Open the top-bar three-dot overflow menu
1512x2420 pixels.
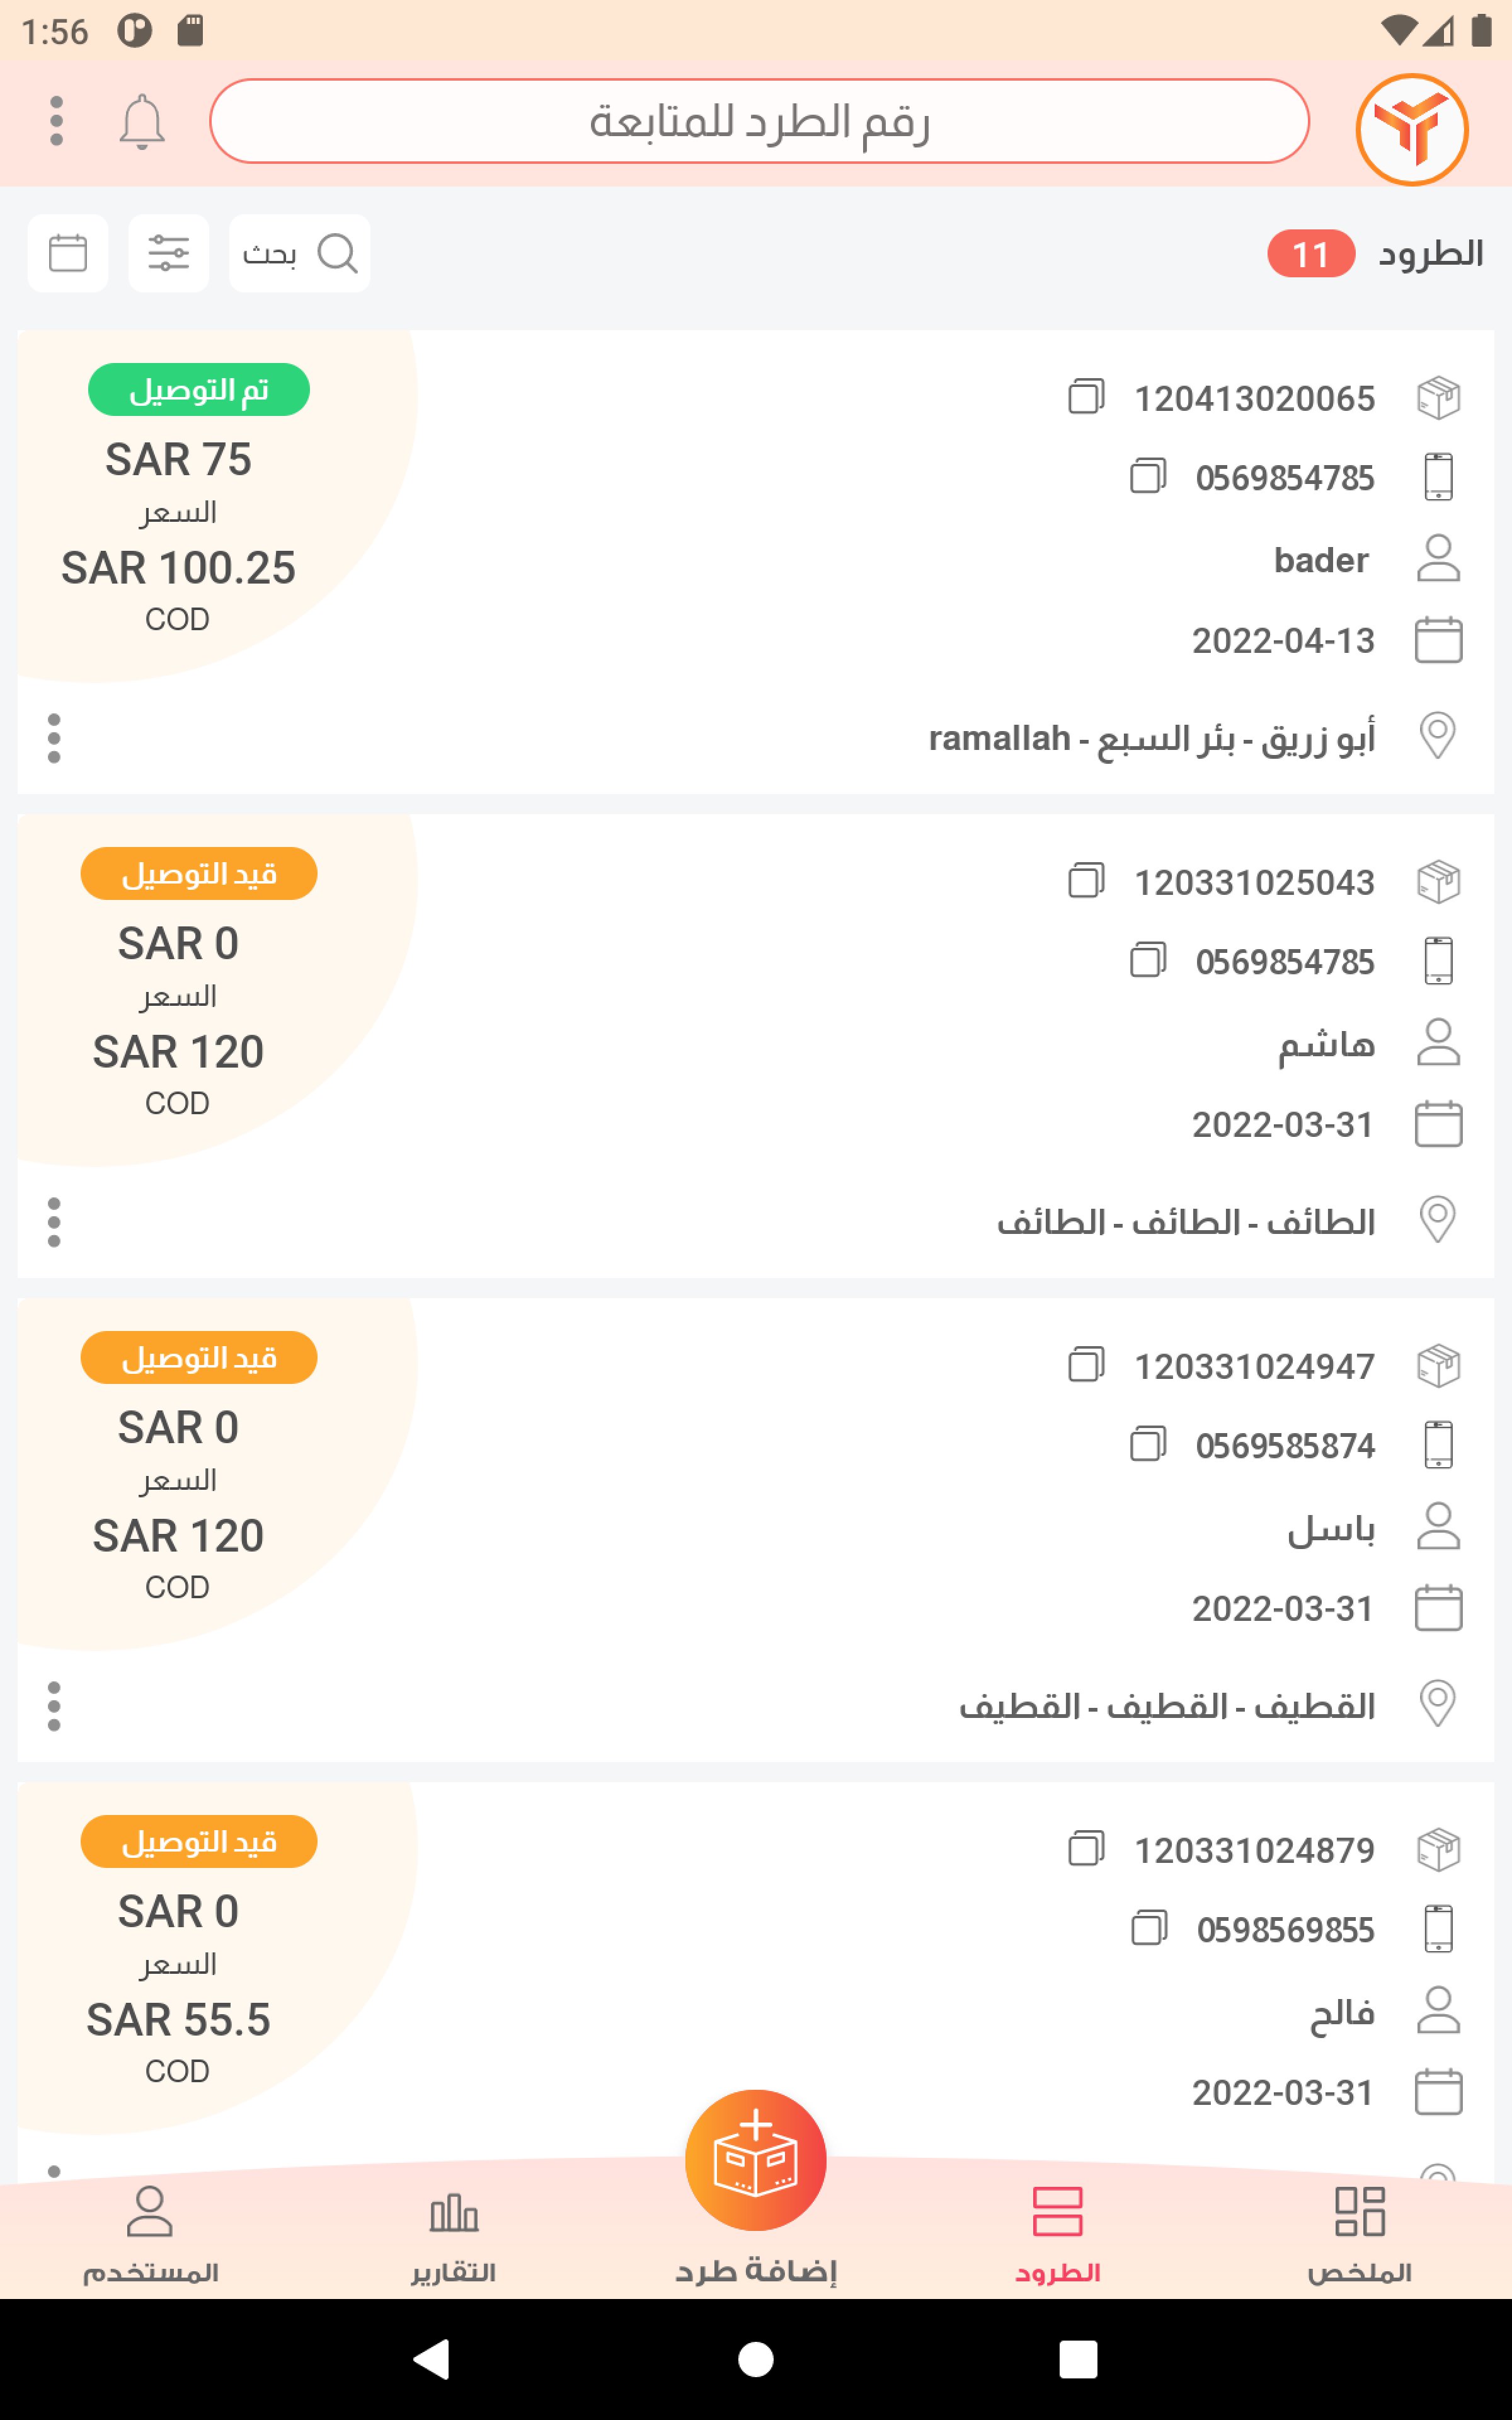(x=57, y=122)
